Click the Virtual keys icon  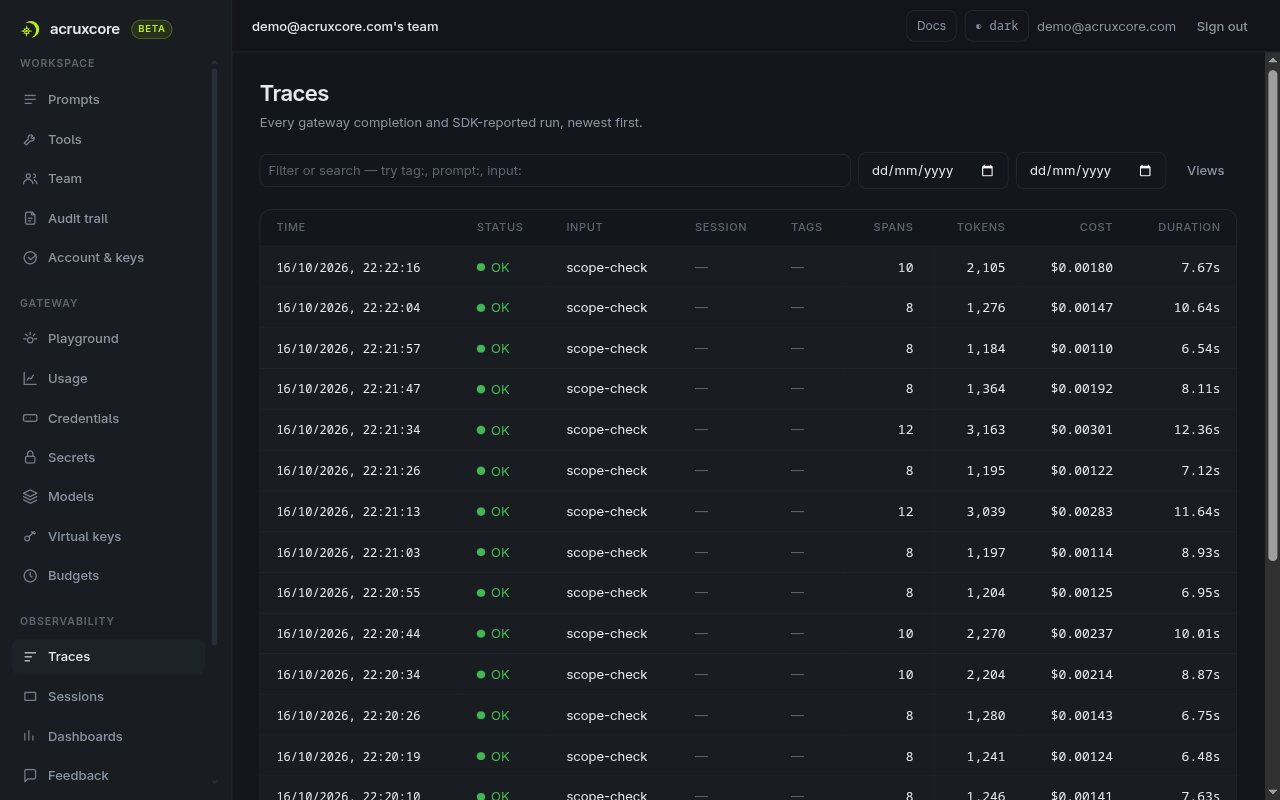[30, 537]
